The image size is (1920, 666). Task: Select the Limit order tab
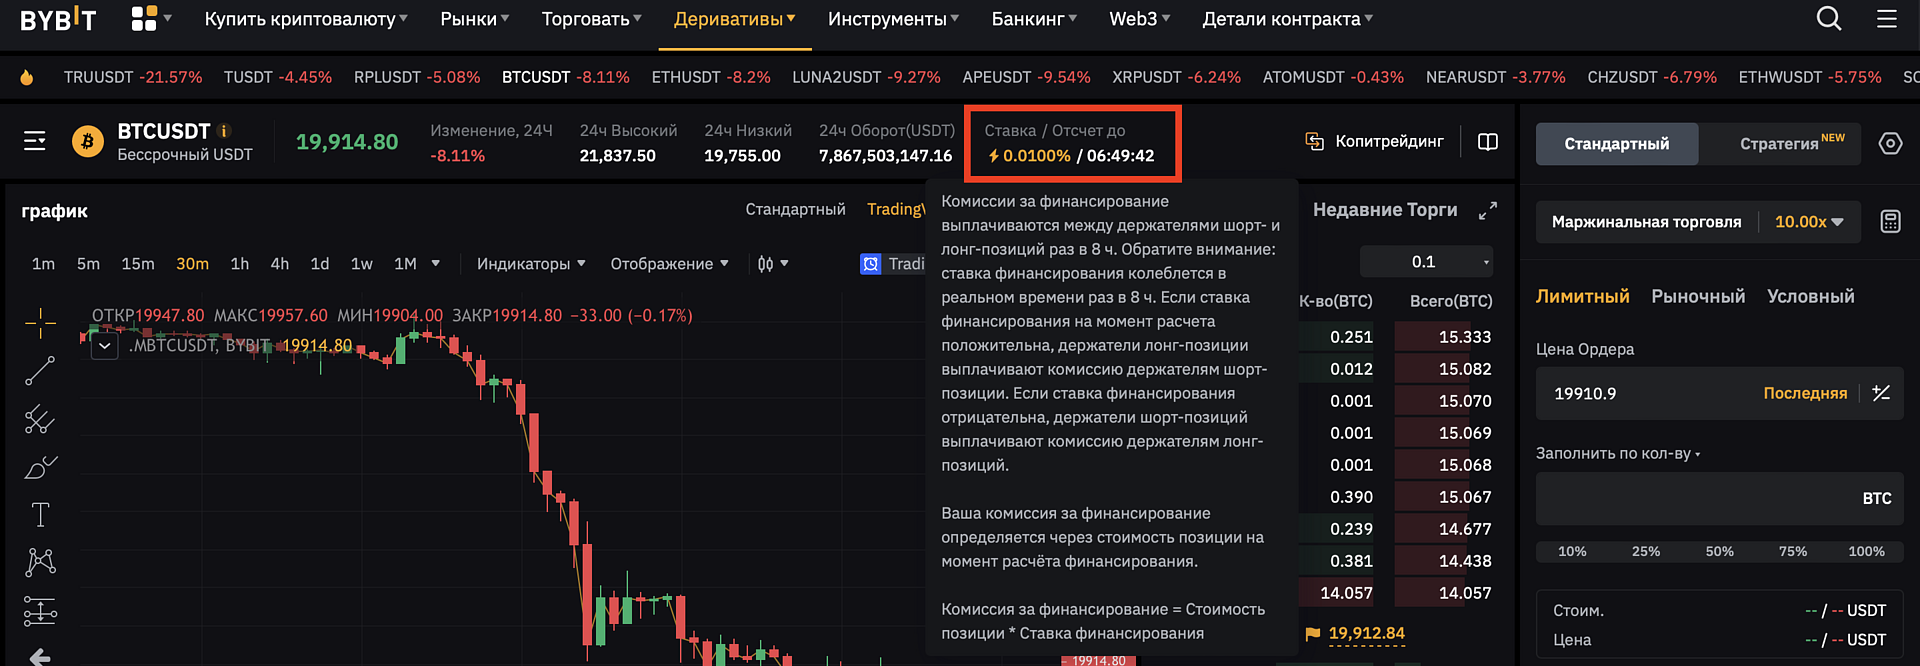[1583, 296]
